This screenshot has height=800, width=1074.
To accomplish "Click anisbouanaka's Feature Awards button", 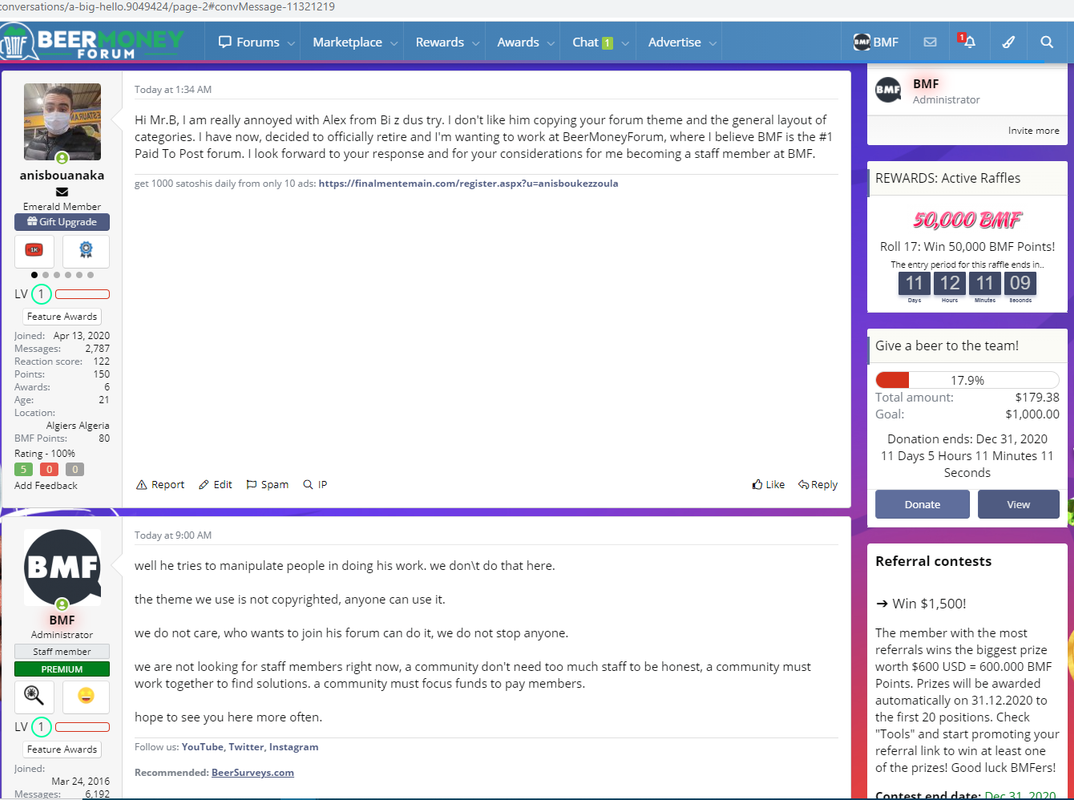I will 62,316.
